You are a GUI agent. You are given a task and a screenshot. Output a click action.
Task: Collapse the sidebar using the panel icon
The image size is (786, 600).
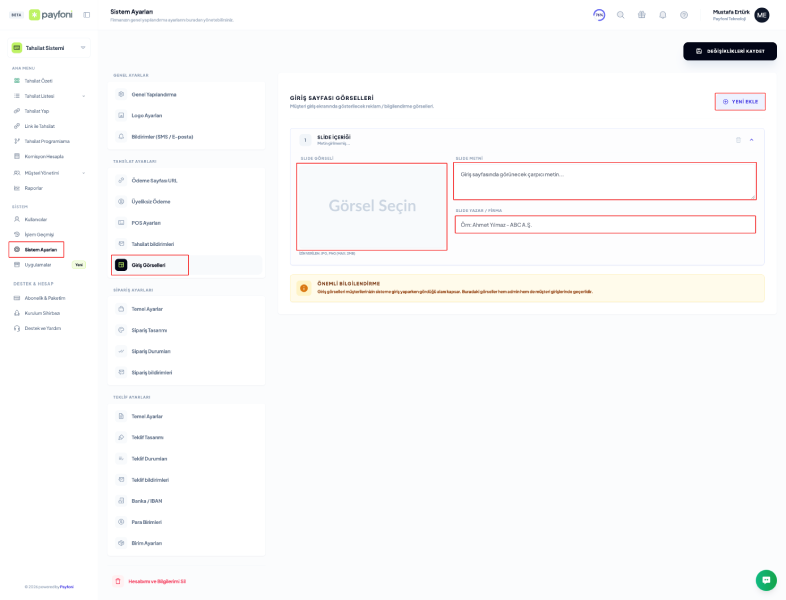87,15
